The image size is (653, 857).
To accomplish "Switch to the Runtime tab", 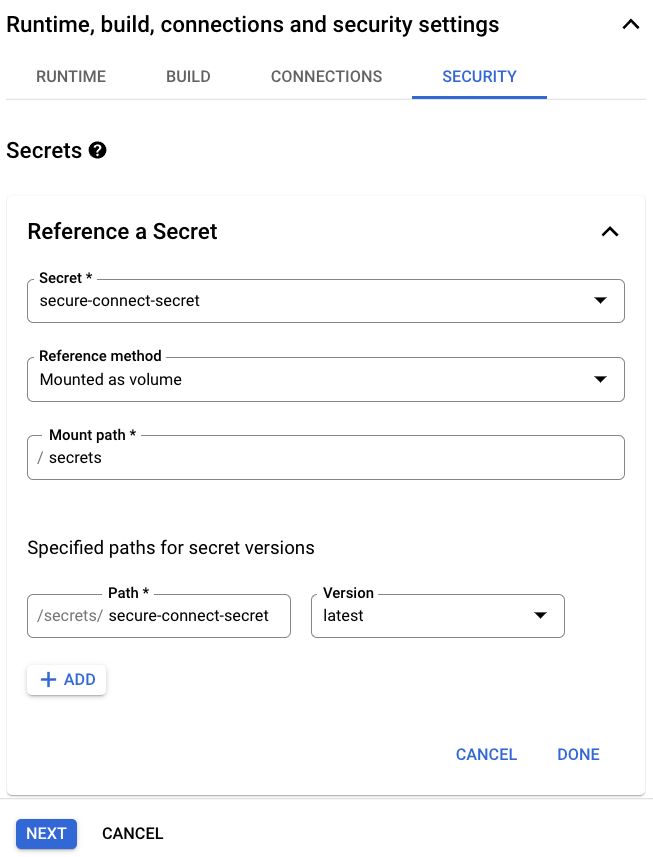I will click(x=71, y=76).
